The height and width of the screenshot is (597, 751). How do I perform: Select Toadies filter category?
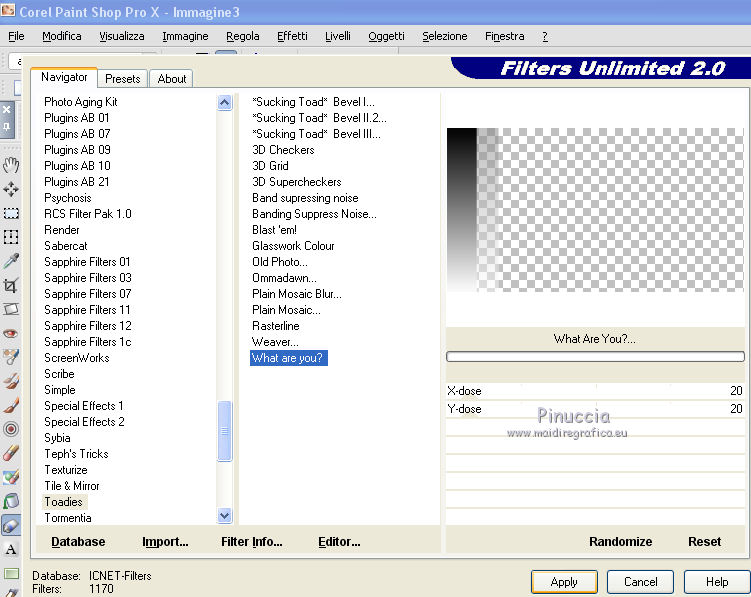63,502
